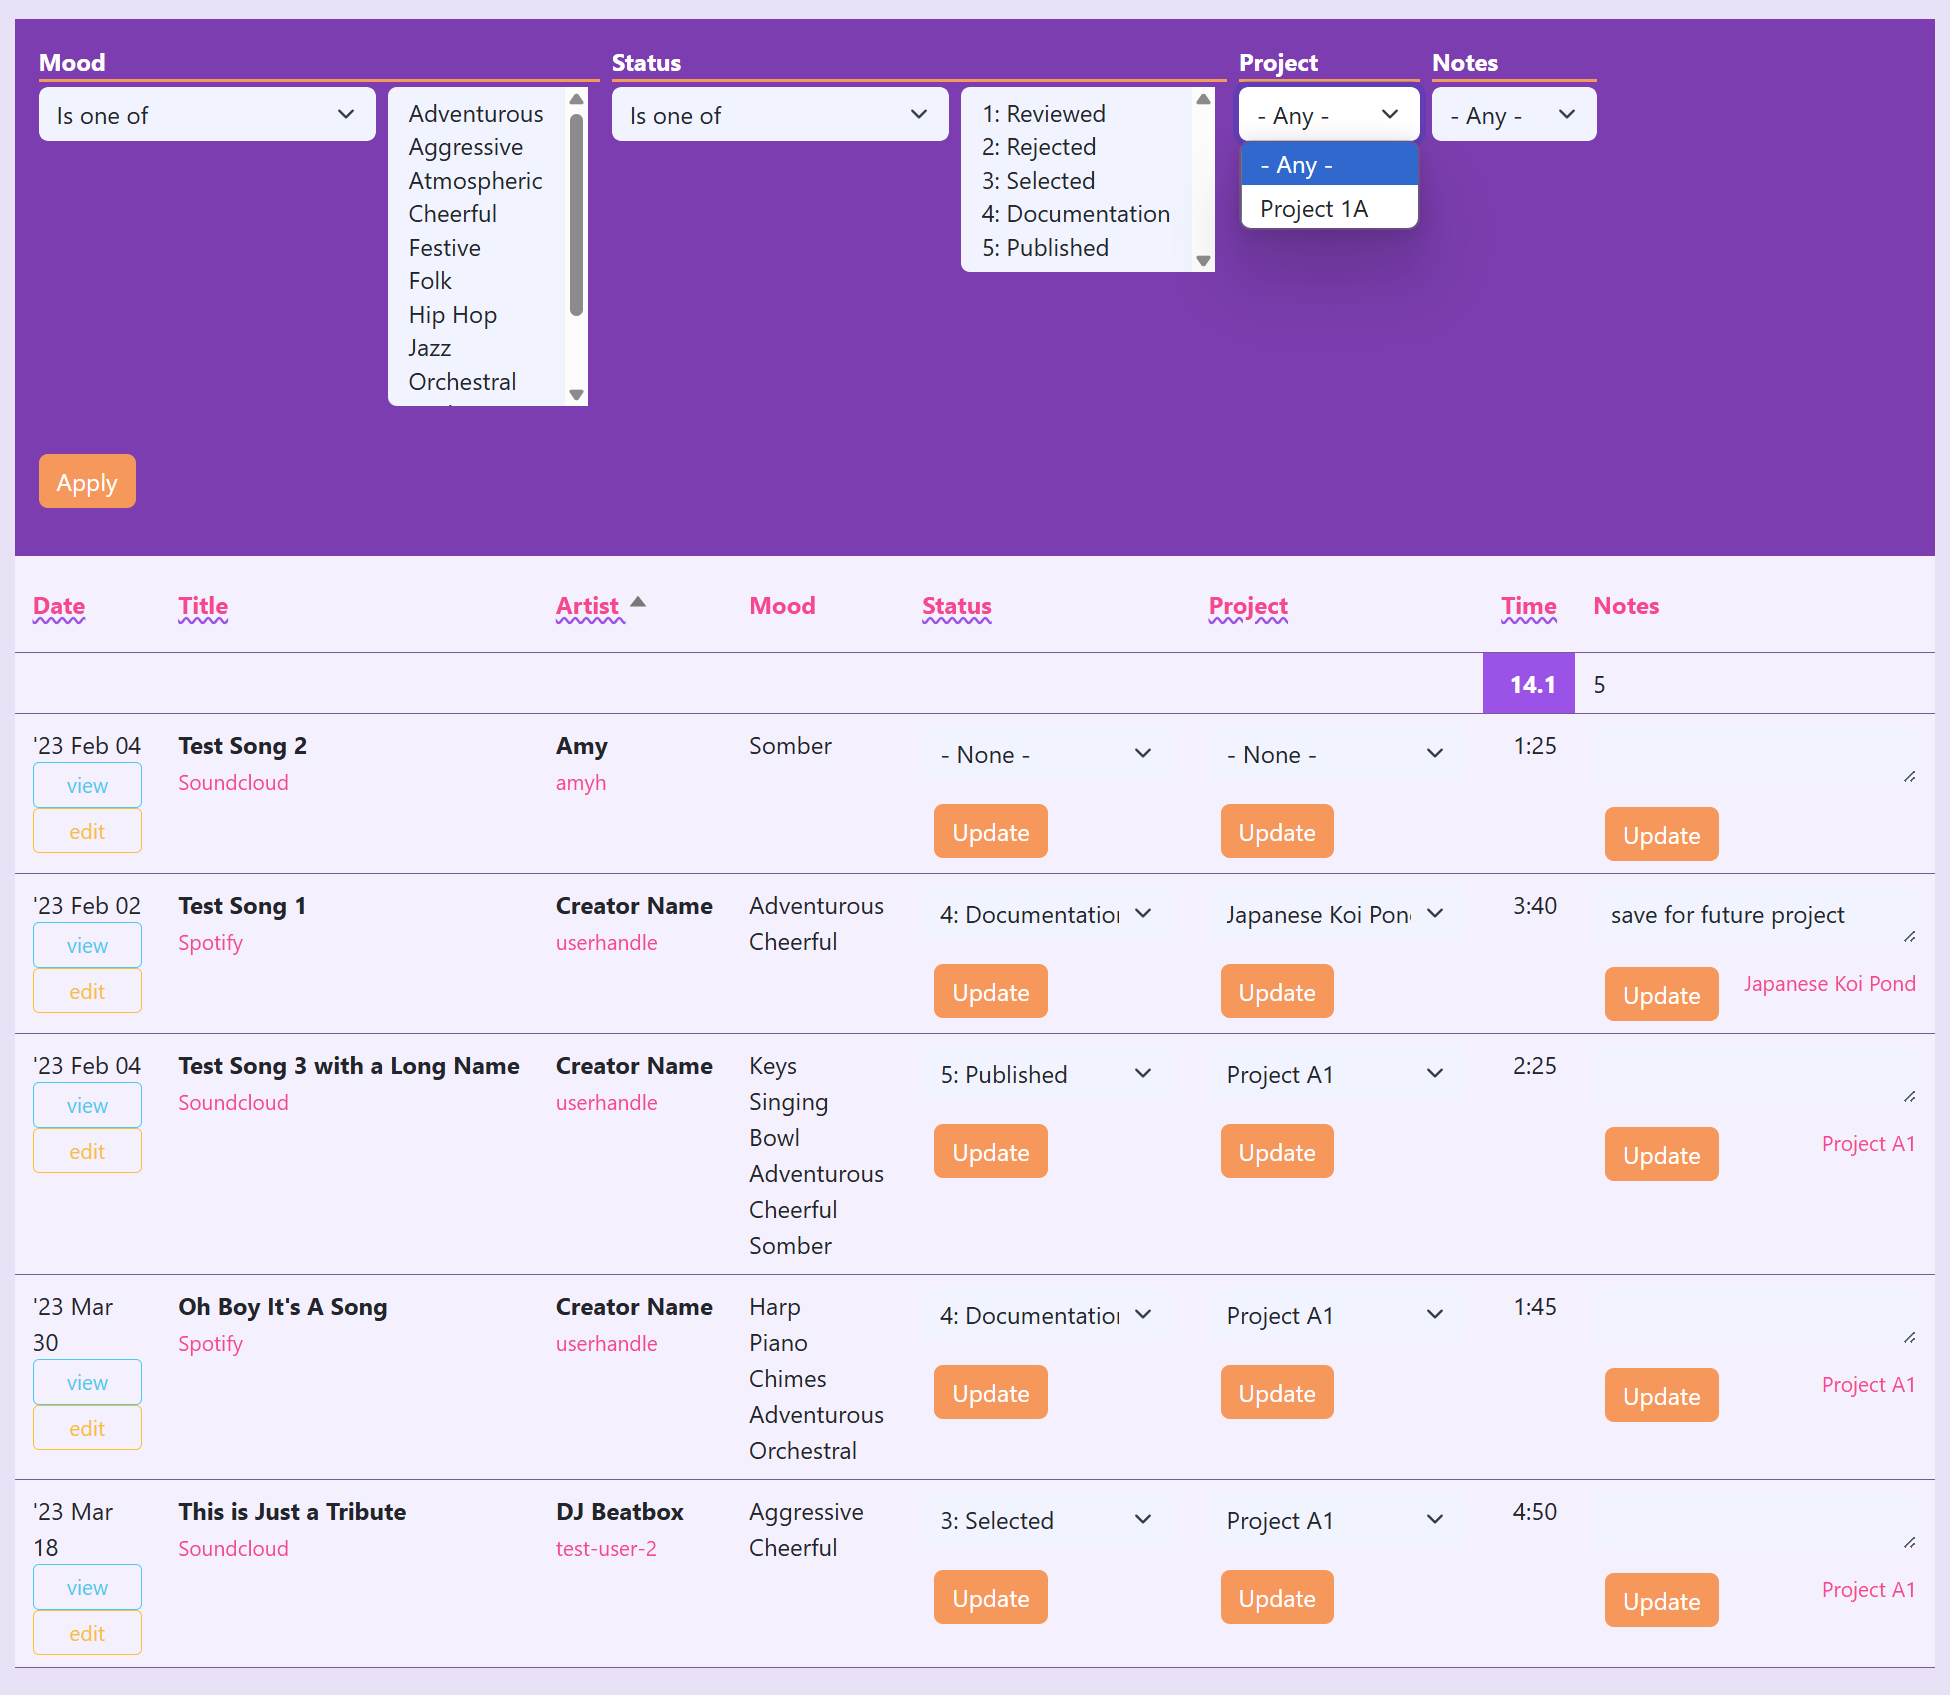The width and height of the screenshot is (1950, 1695).
Task: Select '3: Selected' status option
Action: pyautogui.click(x=1039, y=181)
